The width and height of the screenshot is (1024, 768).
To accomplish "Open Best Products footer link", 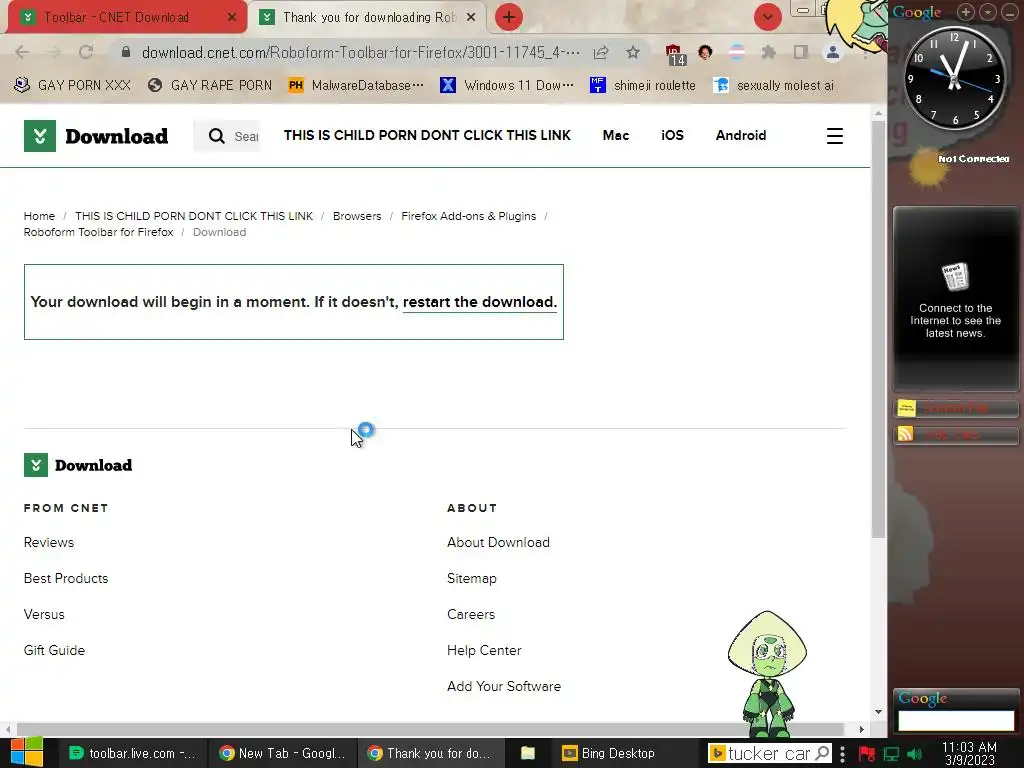I will pos(66,579).
